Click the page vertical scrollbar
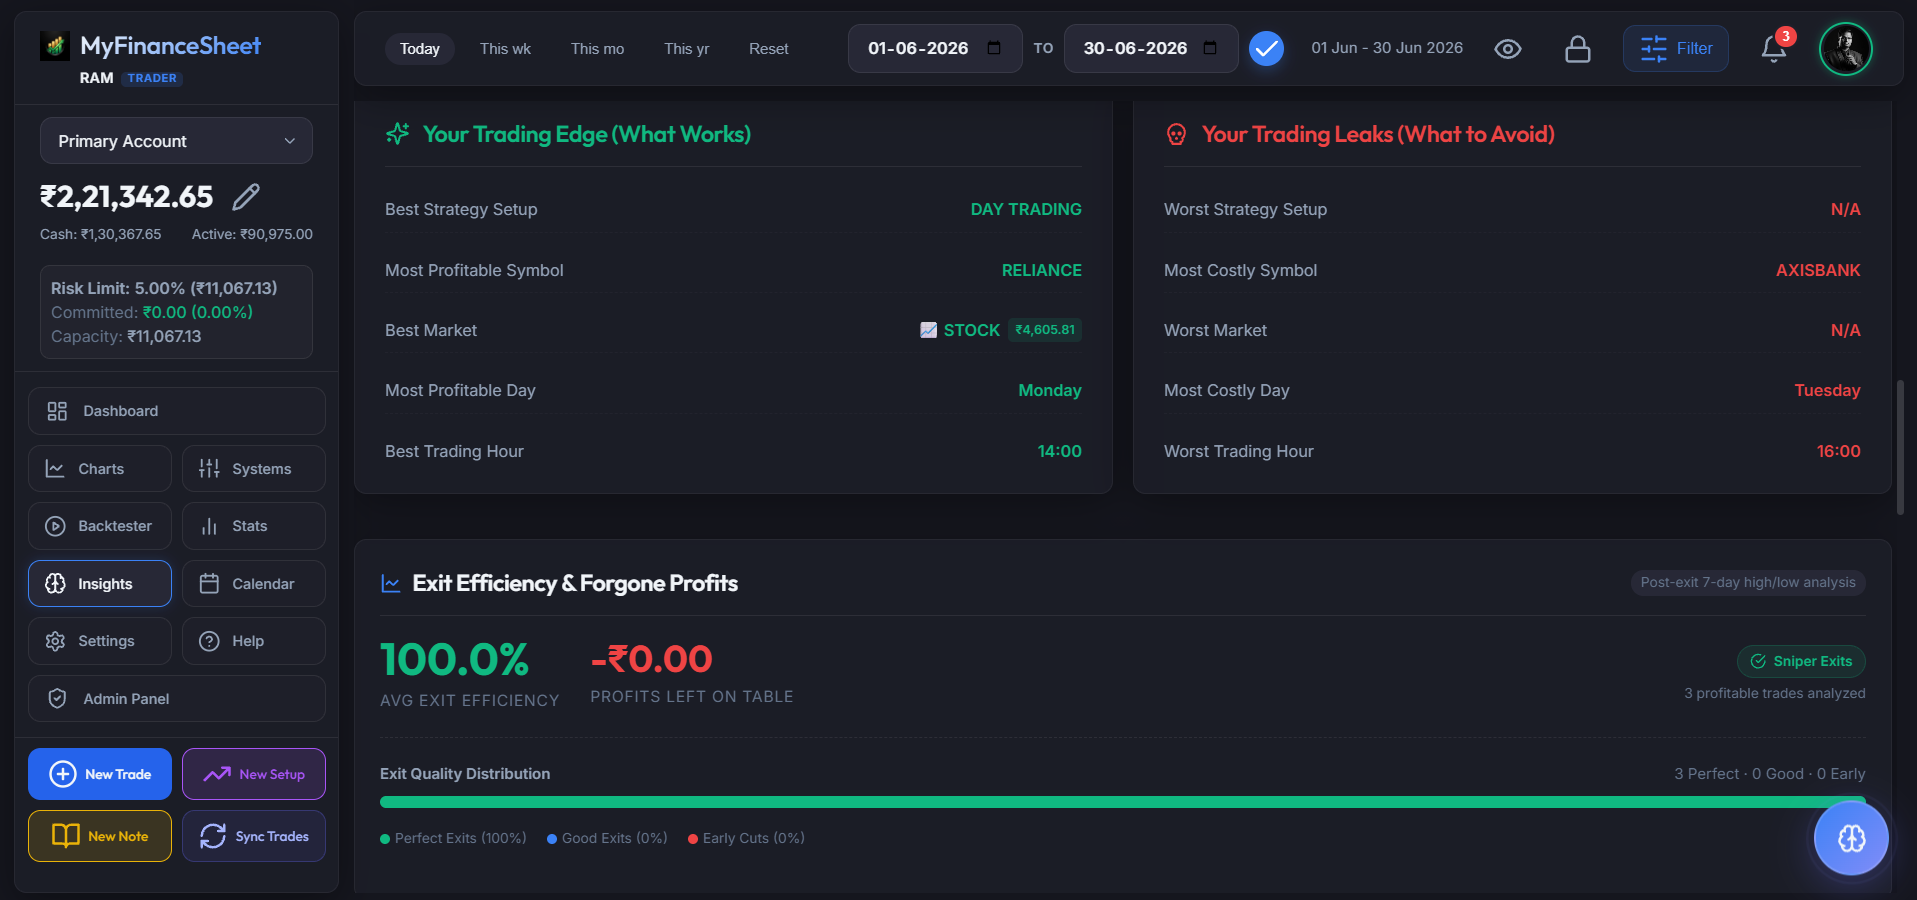 [x=1900, y=447]
